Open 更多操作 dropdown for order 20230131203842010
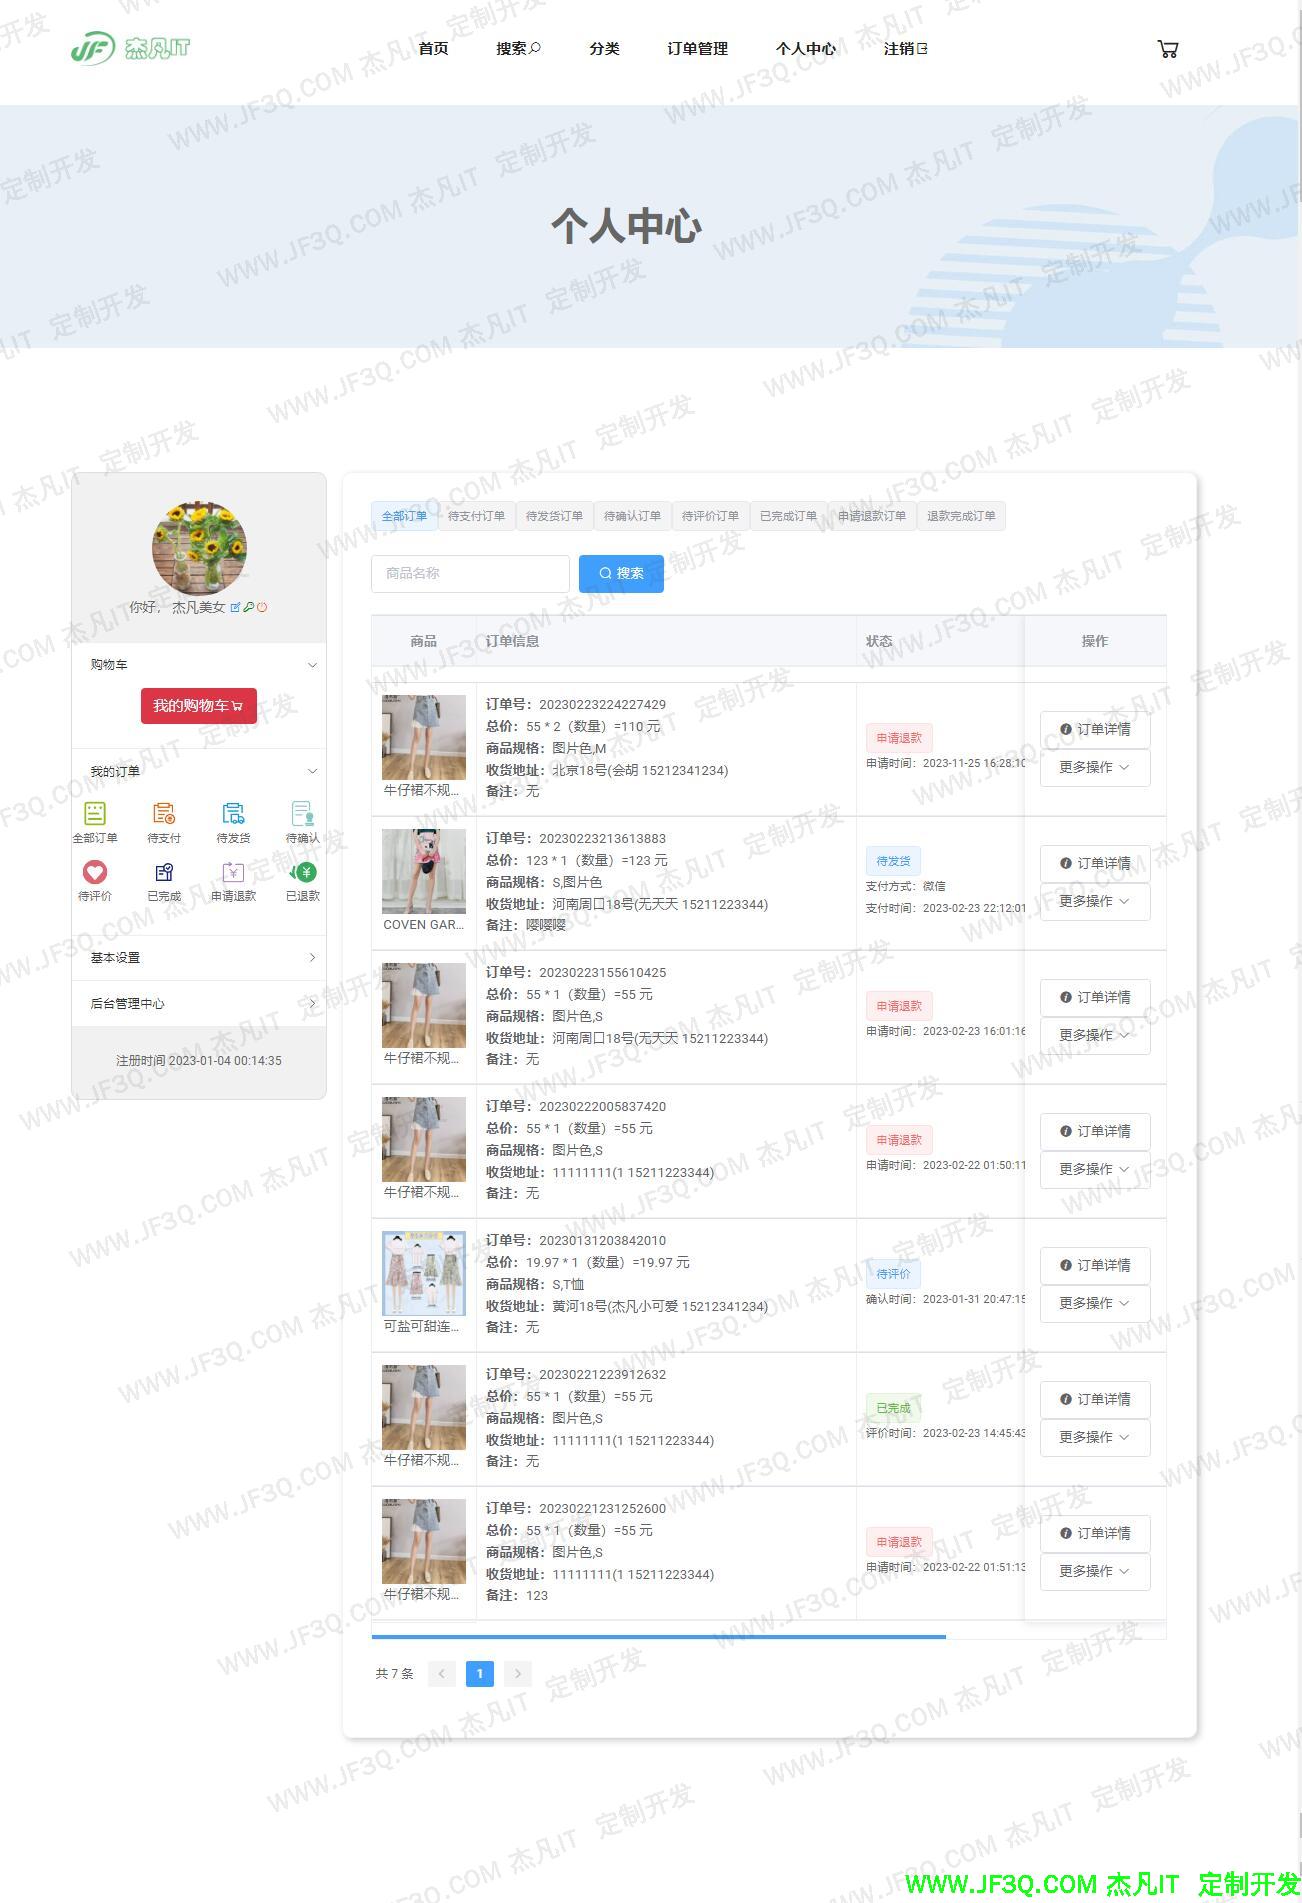Viewport: 1302px width, 1903px height. coord(1094,1303)
